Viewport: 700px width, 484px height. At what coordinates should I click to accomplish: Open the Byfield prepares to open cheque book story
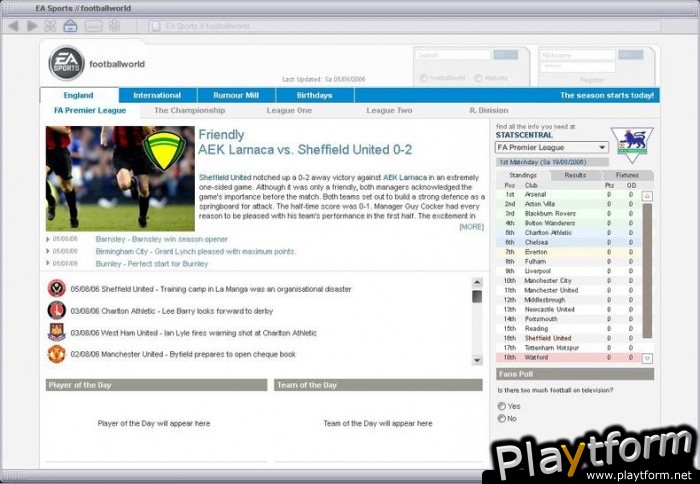coord(183,354)
